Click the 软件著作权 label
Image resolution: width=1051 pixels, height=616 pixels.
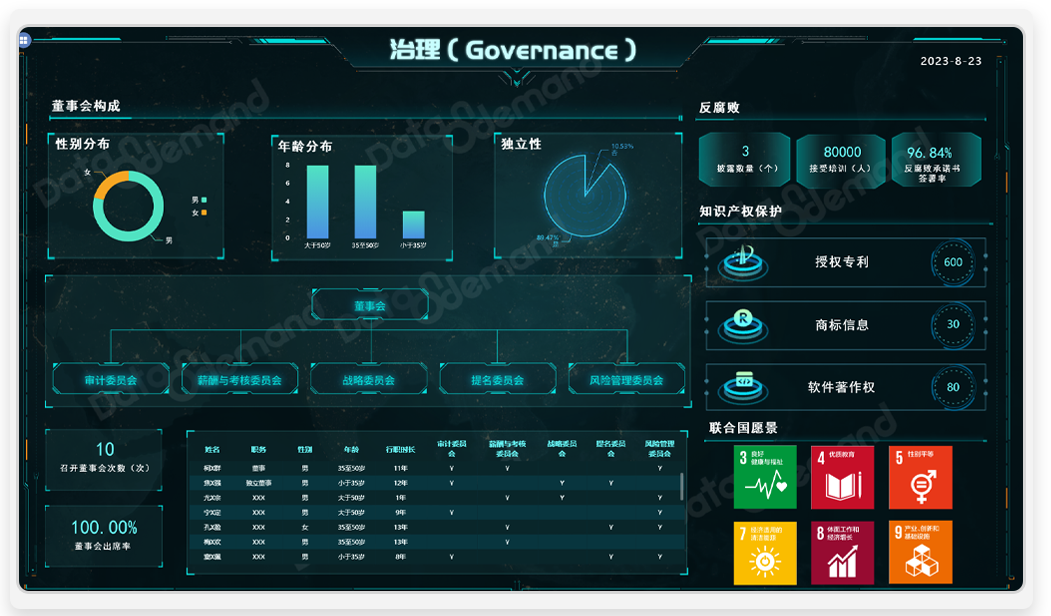pyautogui.click(x=841, y=387)
